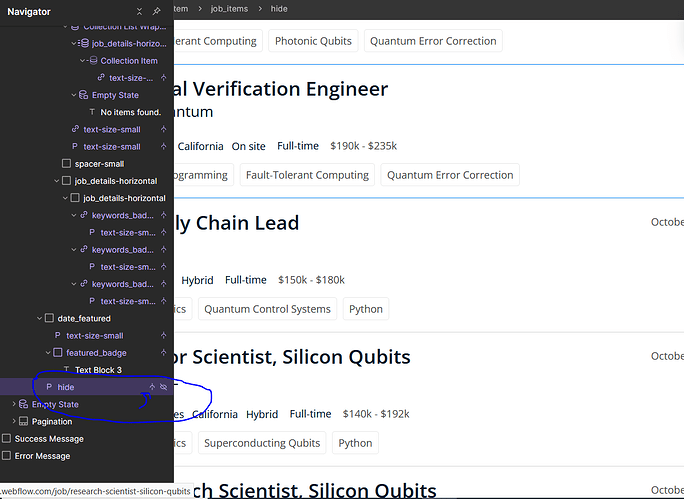The height and width of the screenshot is (499, 684).
Task: Click the Pagination element icon
Action: coord(24,421)
